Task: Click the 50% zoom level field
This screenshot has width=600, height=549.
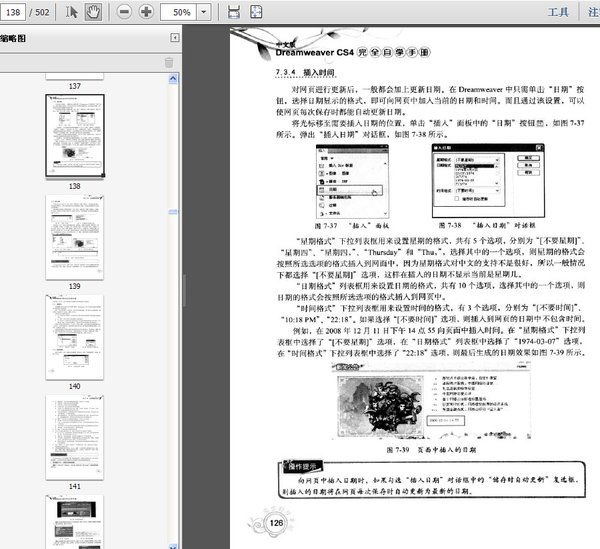Action: click(179, 12)
